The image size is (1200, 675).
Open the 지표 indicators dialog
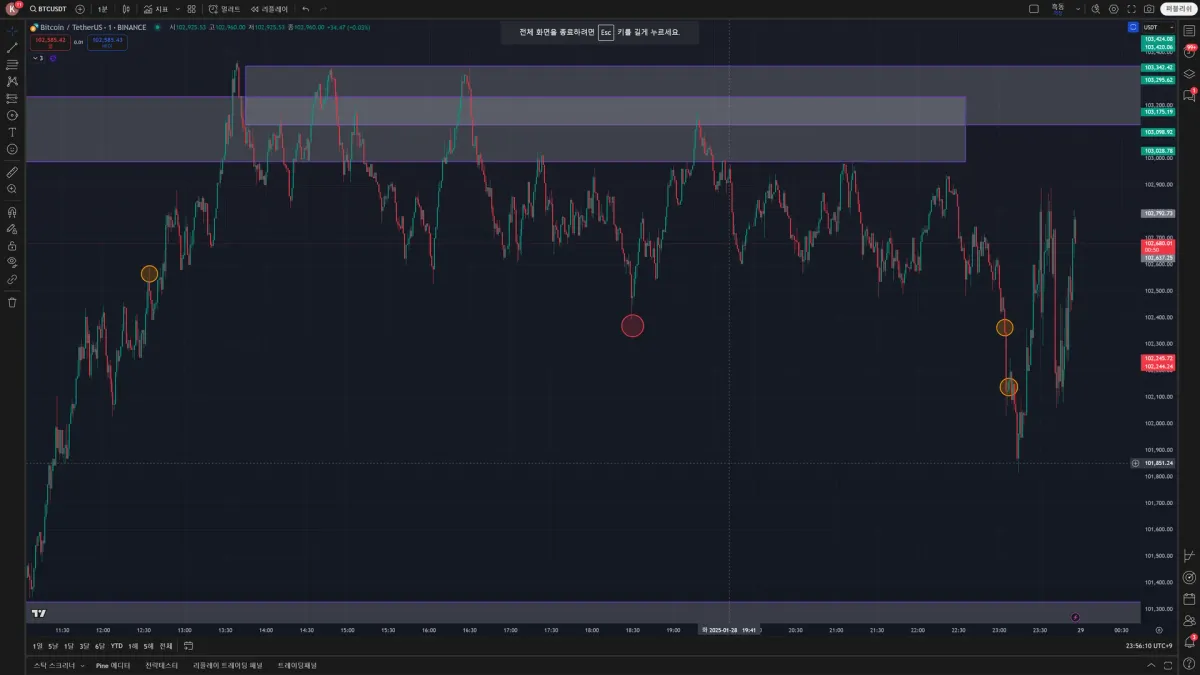click(155, 8)
